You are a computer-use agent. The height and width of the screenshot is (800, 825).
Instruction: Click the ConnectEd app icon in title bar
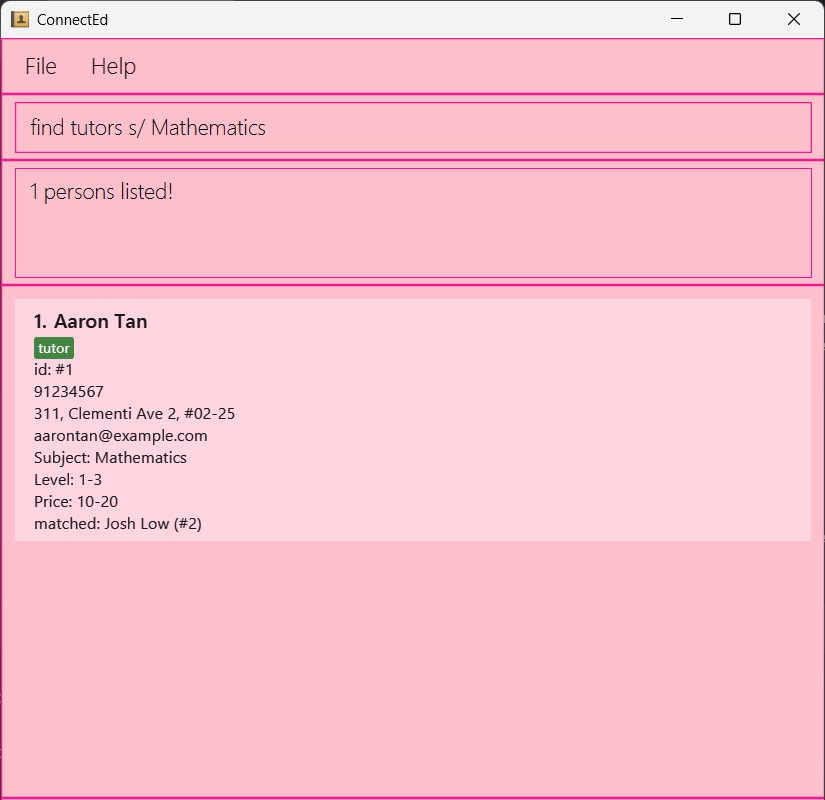tap(20, 19)
